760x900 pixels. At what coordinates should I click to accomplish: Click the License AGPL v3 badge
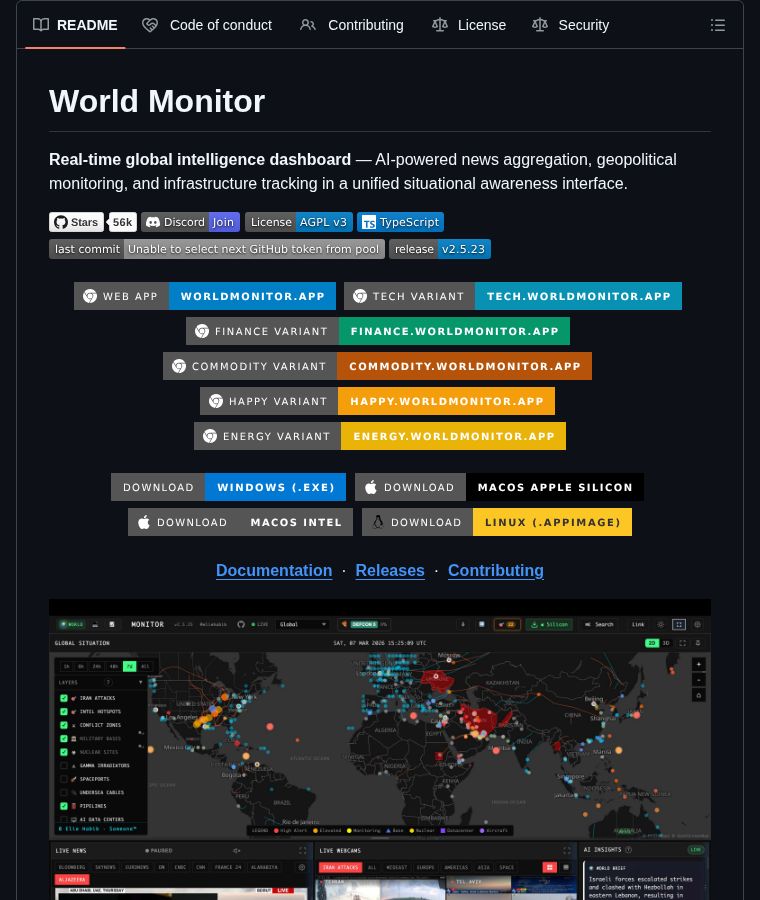click(299, 222)
